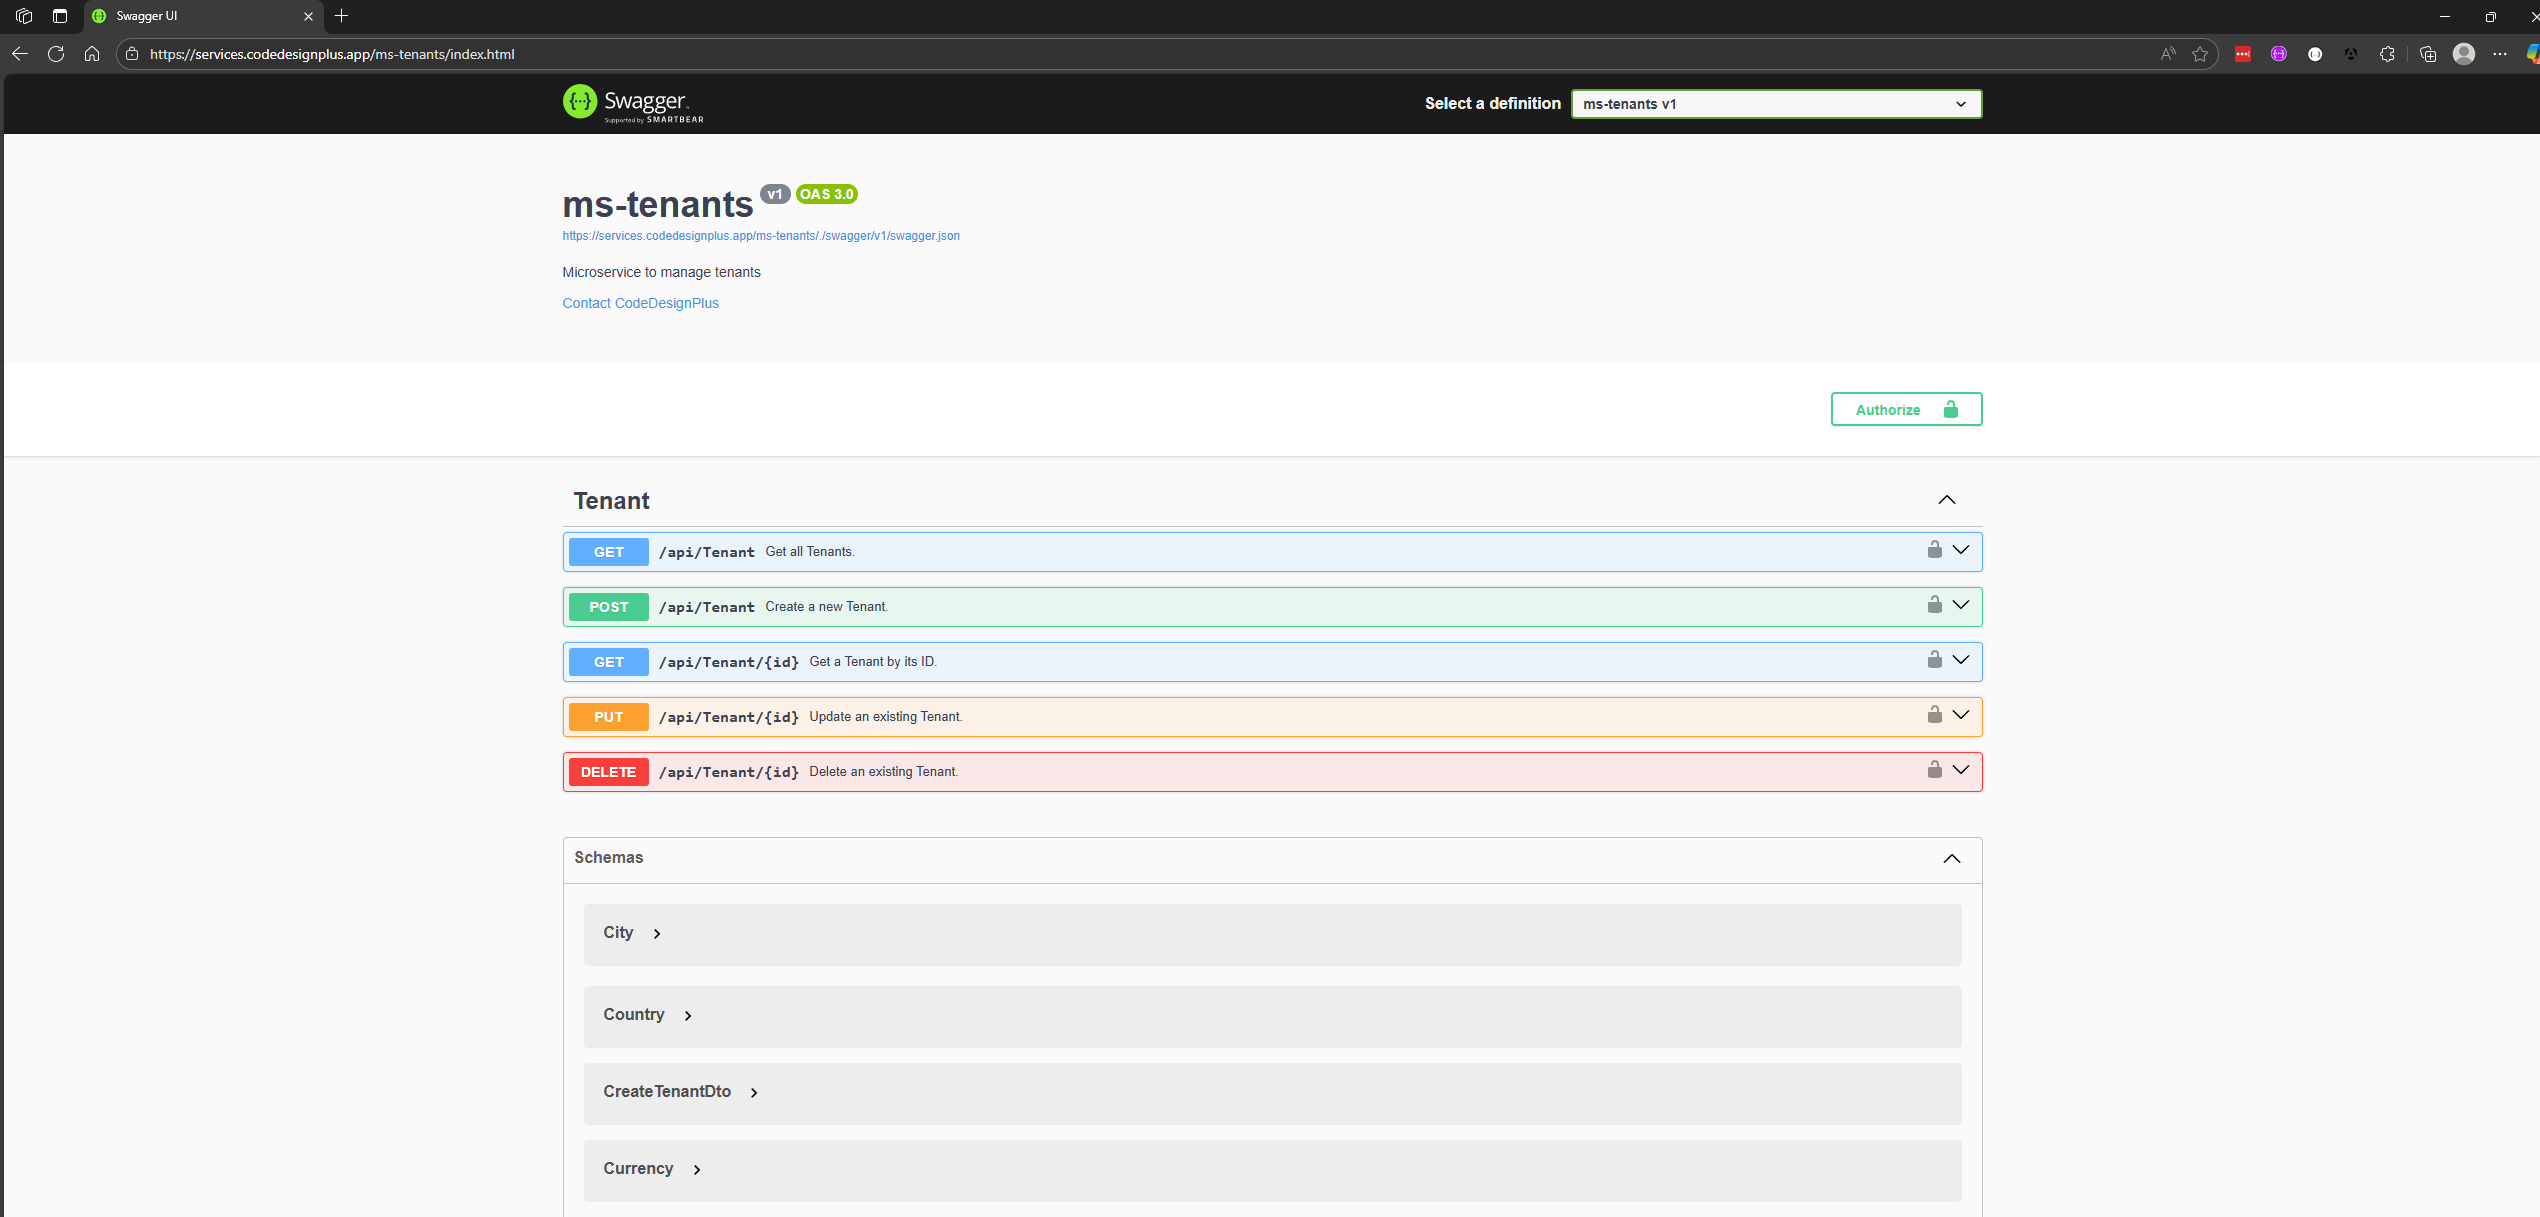Expand the Currency schema
The image size is (2540, 1217).
(697, 1170)
